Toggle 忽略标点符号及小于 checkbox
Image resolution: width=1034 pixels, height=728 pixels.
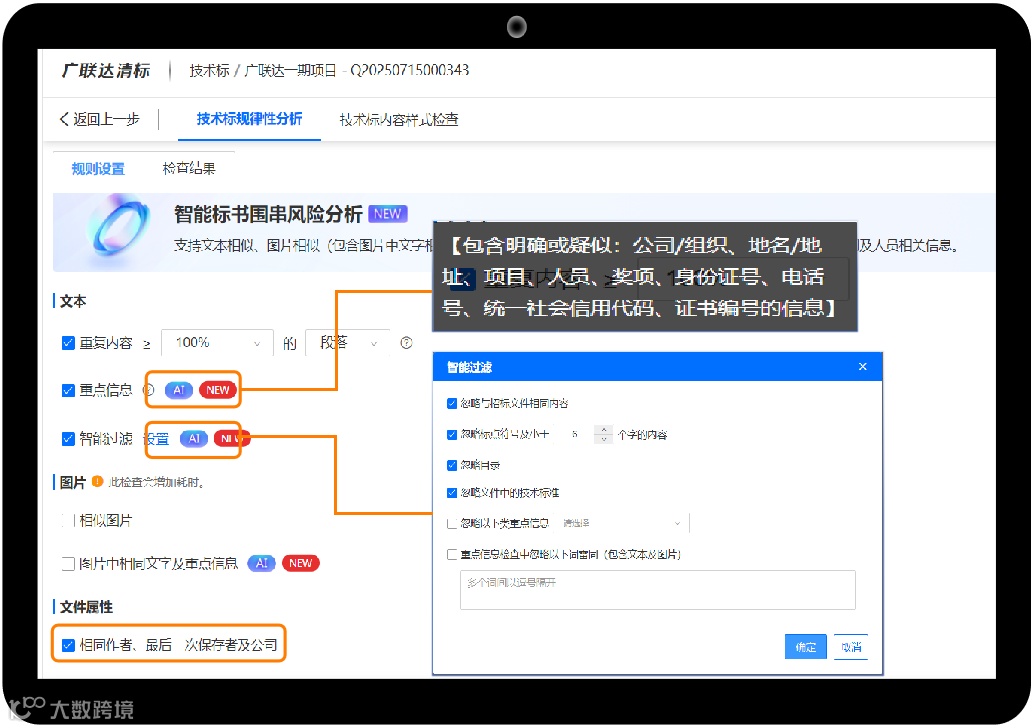click(452, 435)
